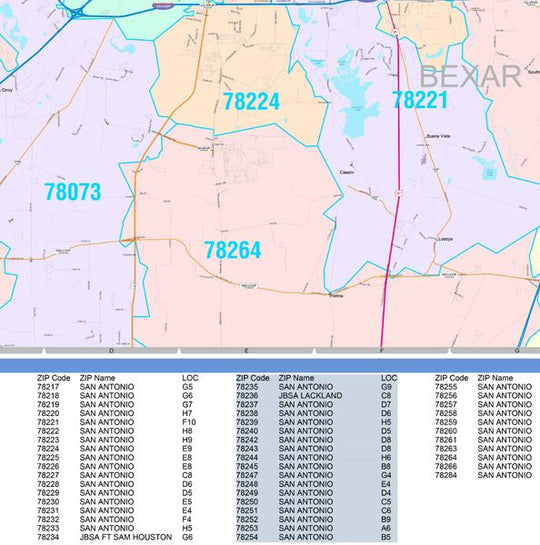540x545 pixels.
Task: Select SAN ANTONIO name in row 78217
Action: click(107, 387)
